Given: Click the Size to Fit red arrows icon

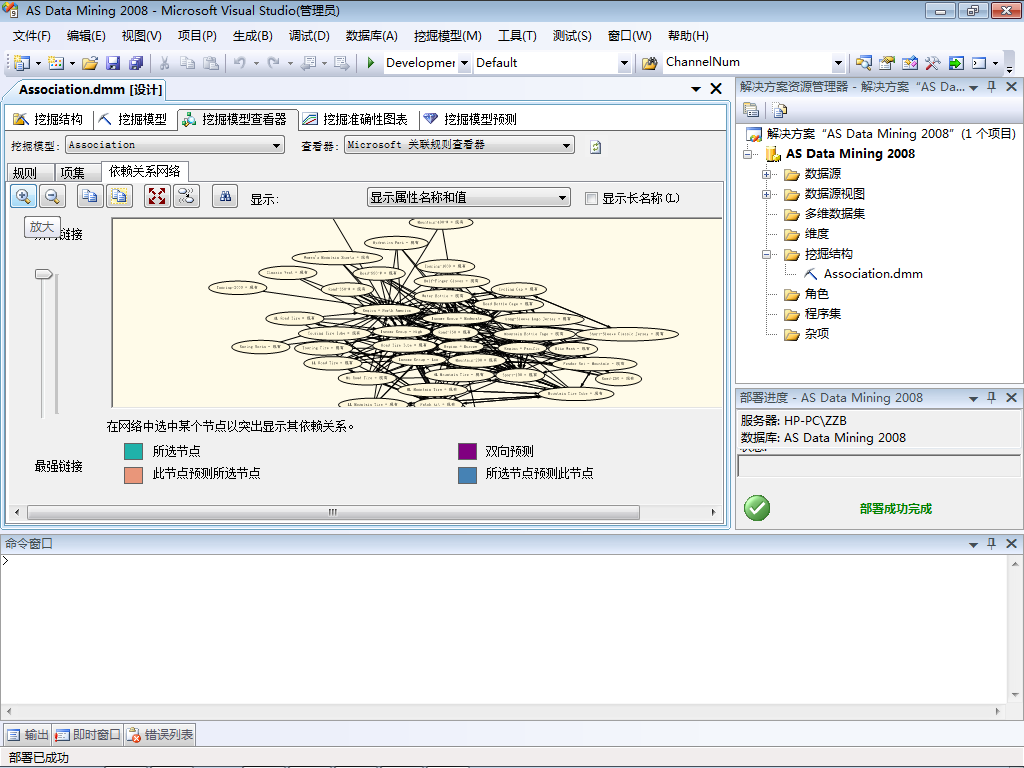Looking at the screenshot, I should click(x=157, y=197).
